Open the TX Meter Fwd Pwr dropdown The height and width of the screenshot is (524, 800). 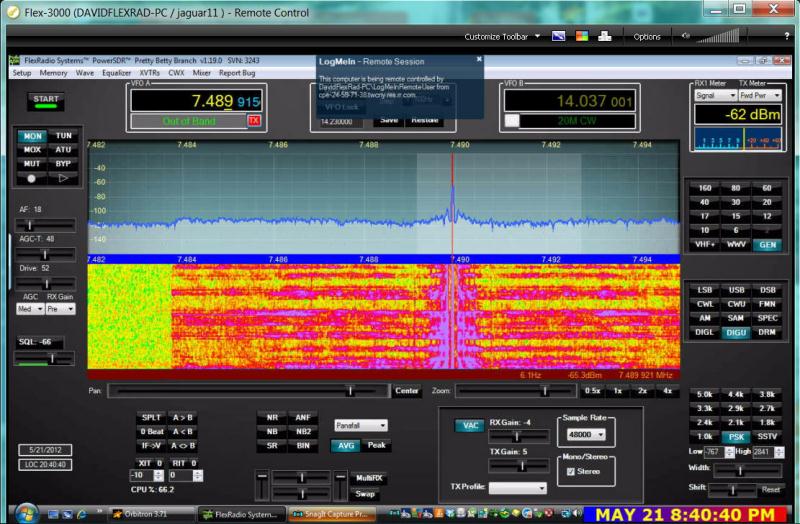click(x=760, y=95)
